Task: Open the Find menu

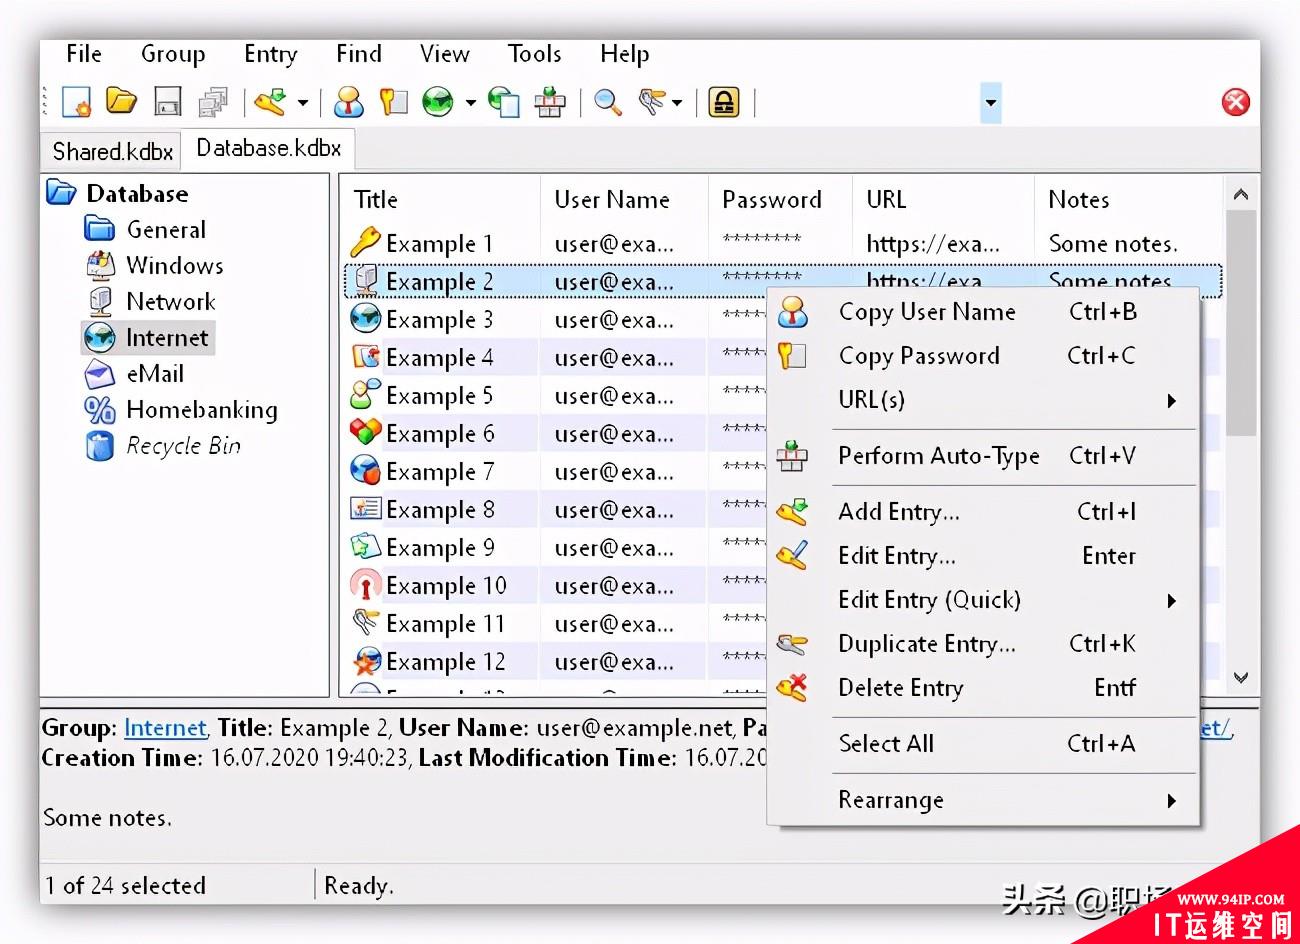Action: click(x=359, y=54)
